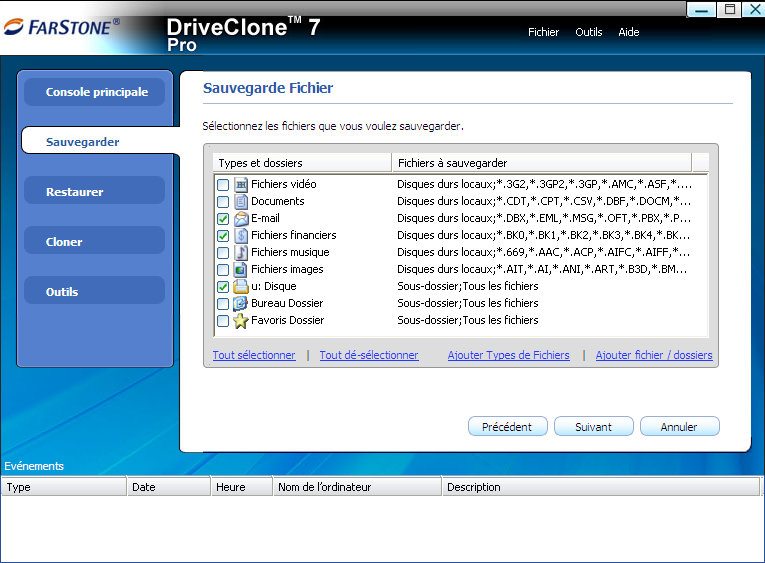This screenshot has width=765, height=563.
Task: Sort events by Date column
Action: click(x=168, y=487)
